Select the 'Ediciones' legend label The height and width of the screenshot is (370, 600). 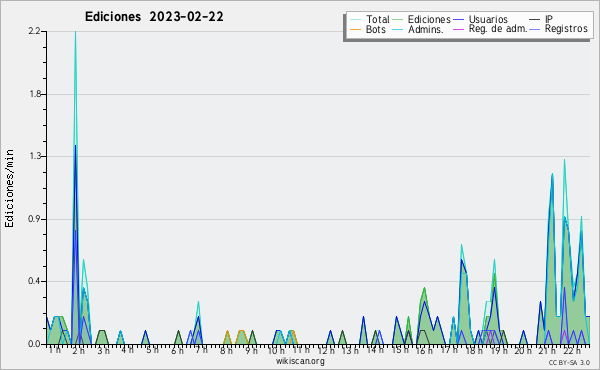pyautogui.click(x=429, y=19)
